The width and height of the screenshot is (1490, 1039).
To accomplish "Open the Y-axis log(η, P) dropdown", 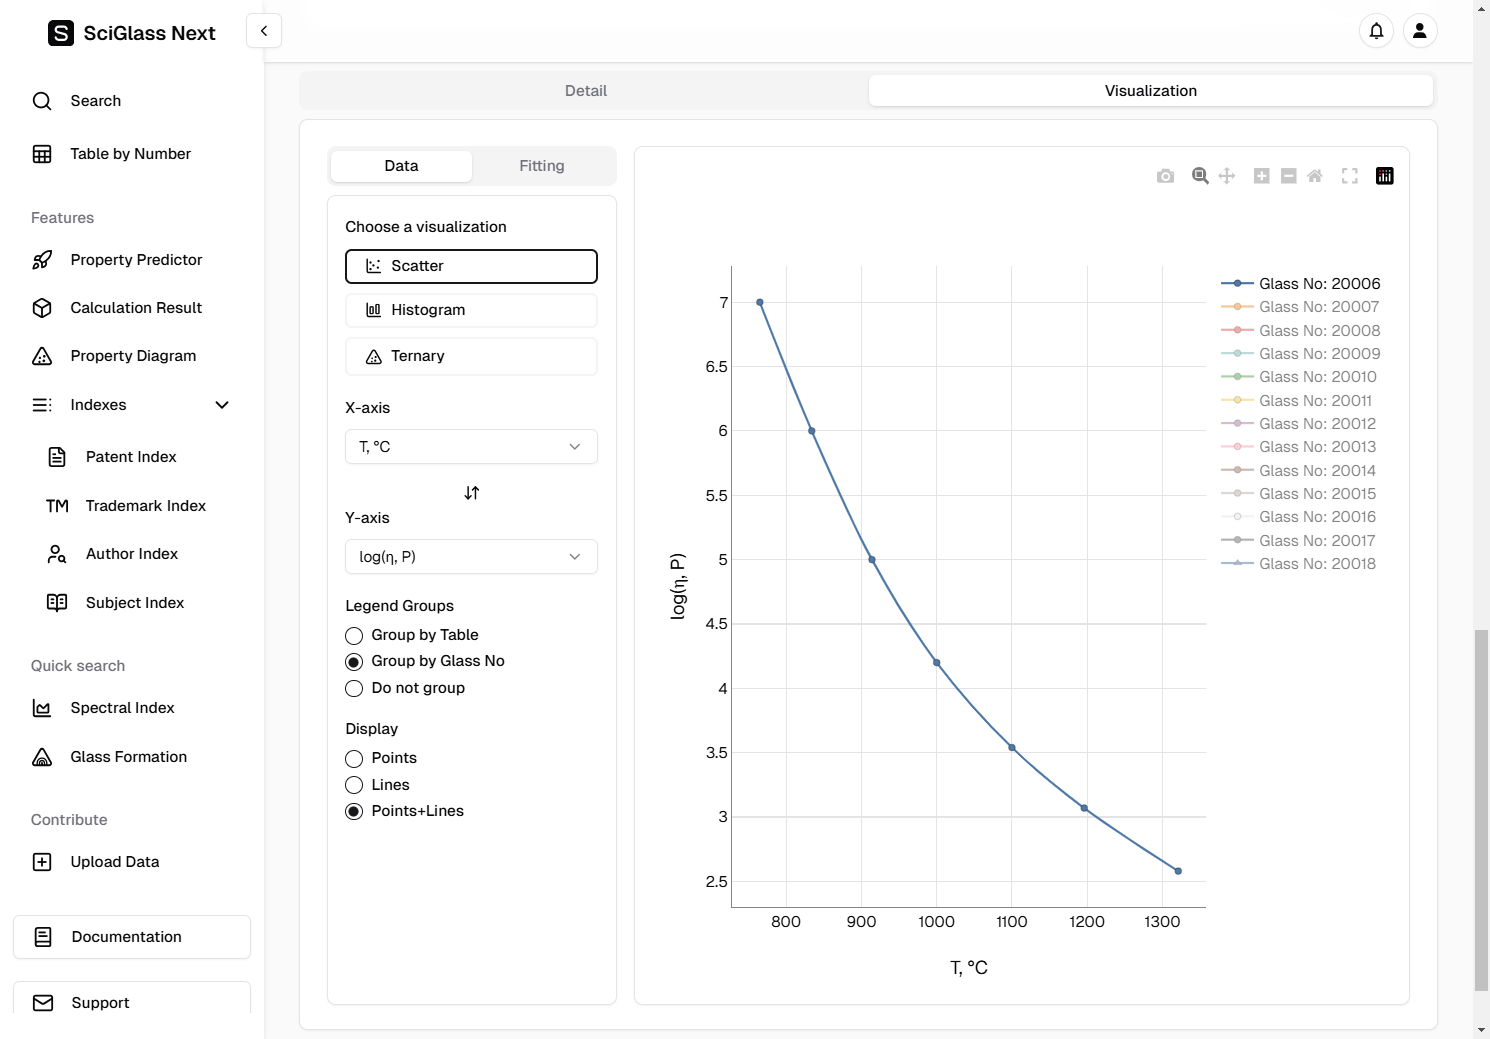I will [471, 557].
